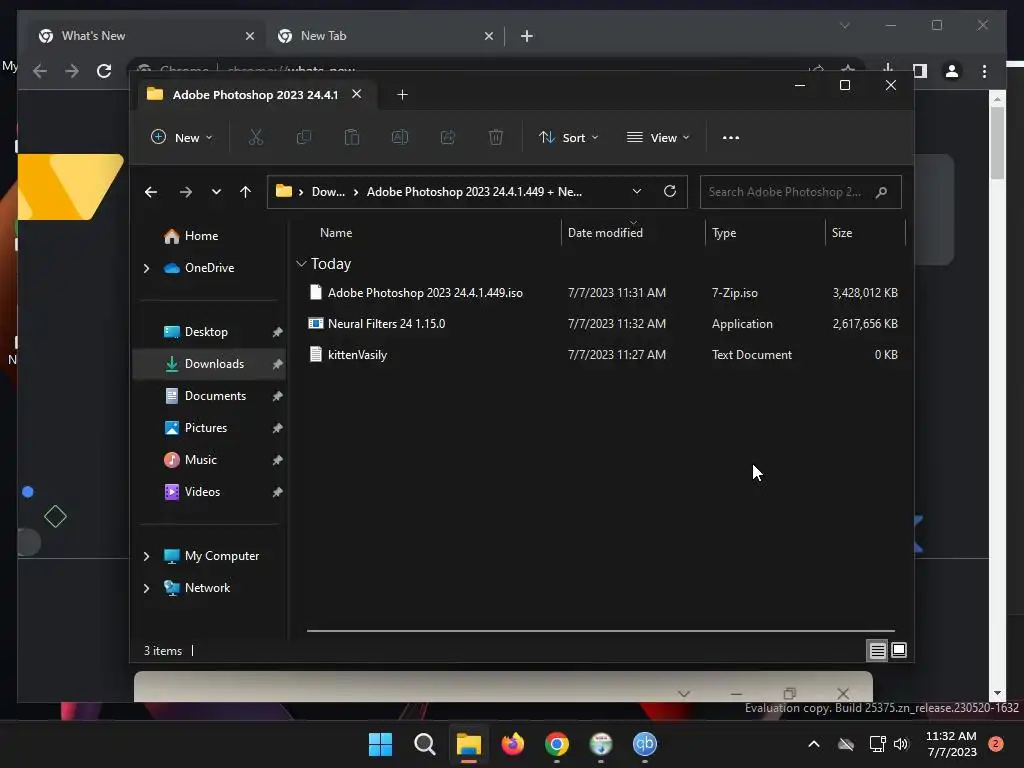Image resolution: width=1024 pixels, height=768 pixels.
Task: Open recent locations dropdown chevron
Action: coord(216,192)
